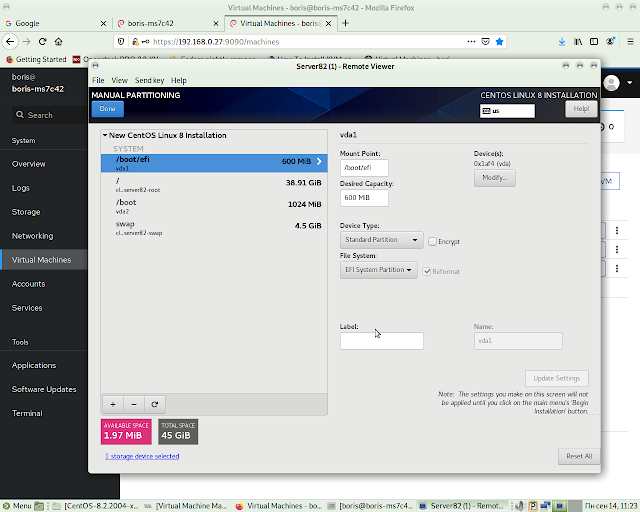Viewport: 640px width, 512px height.
Task: Click the Desired Capacity input field
Action: (x=364, y=198)
